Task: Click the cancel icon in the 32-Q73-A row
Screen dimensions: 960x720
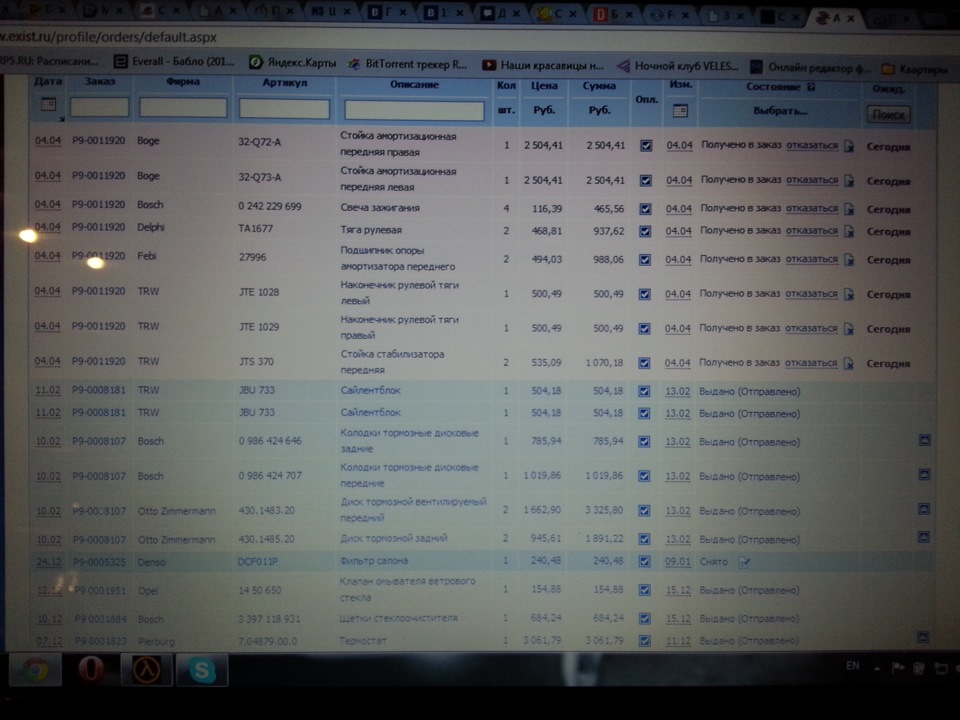Action: (x=849, y=181)
